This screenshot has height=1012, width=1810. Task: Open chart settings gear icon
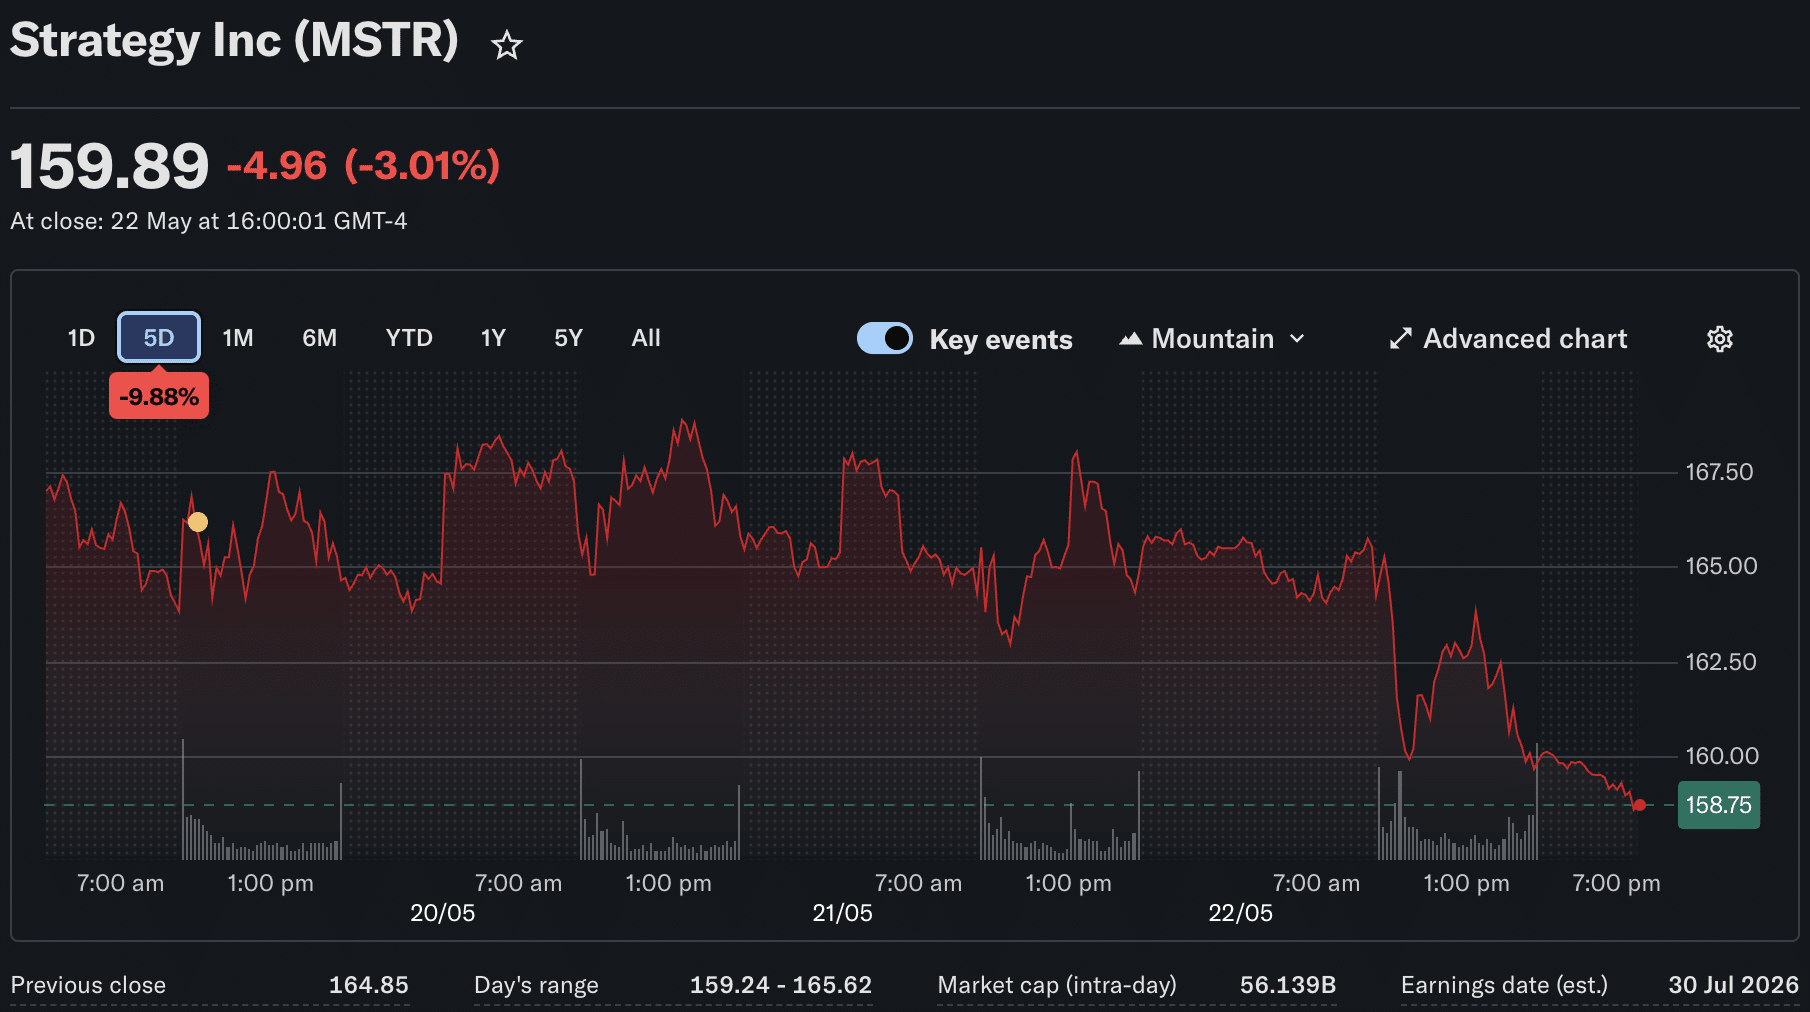[x=1719, y=339]
